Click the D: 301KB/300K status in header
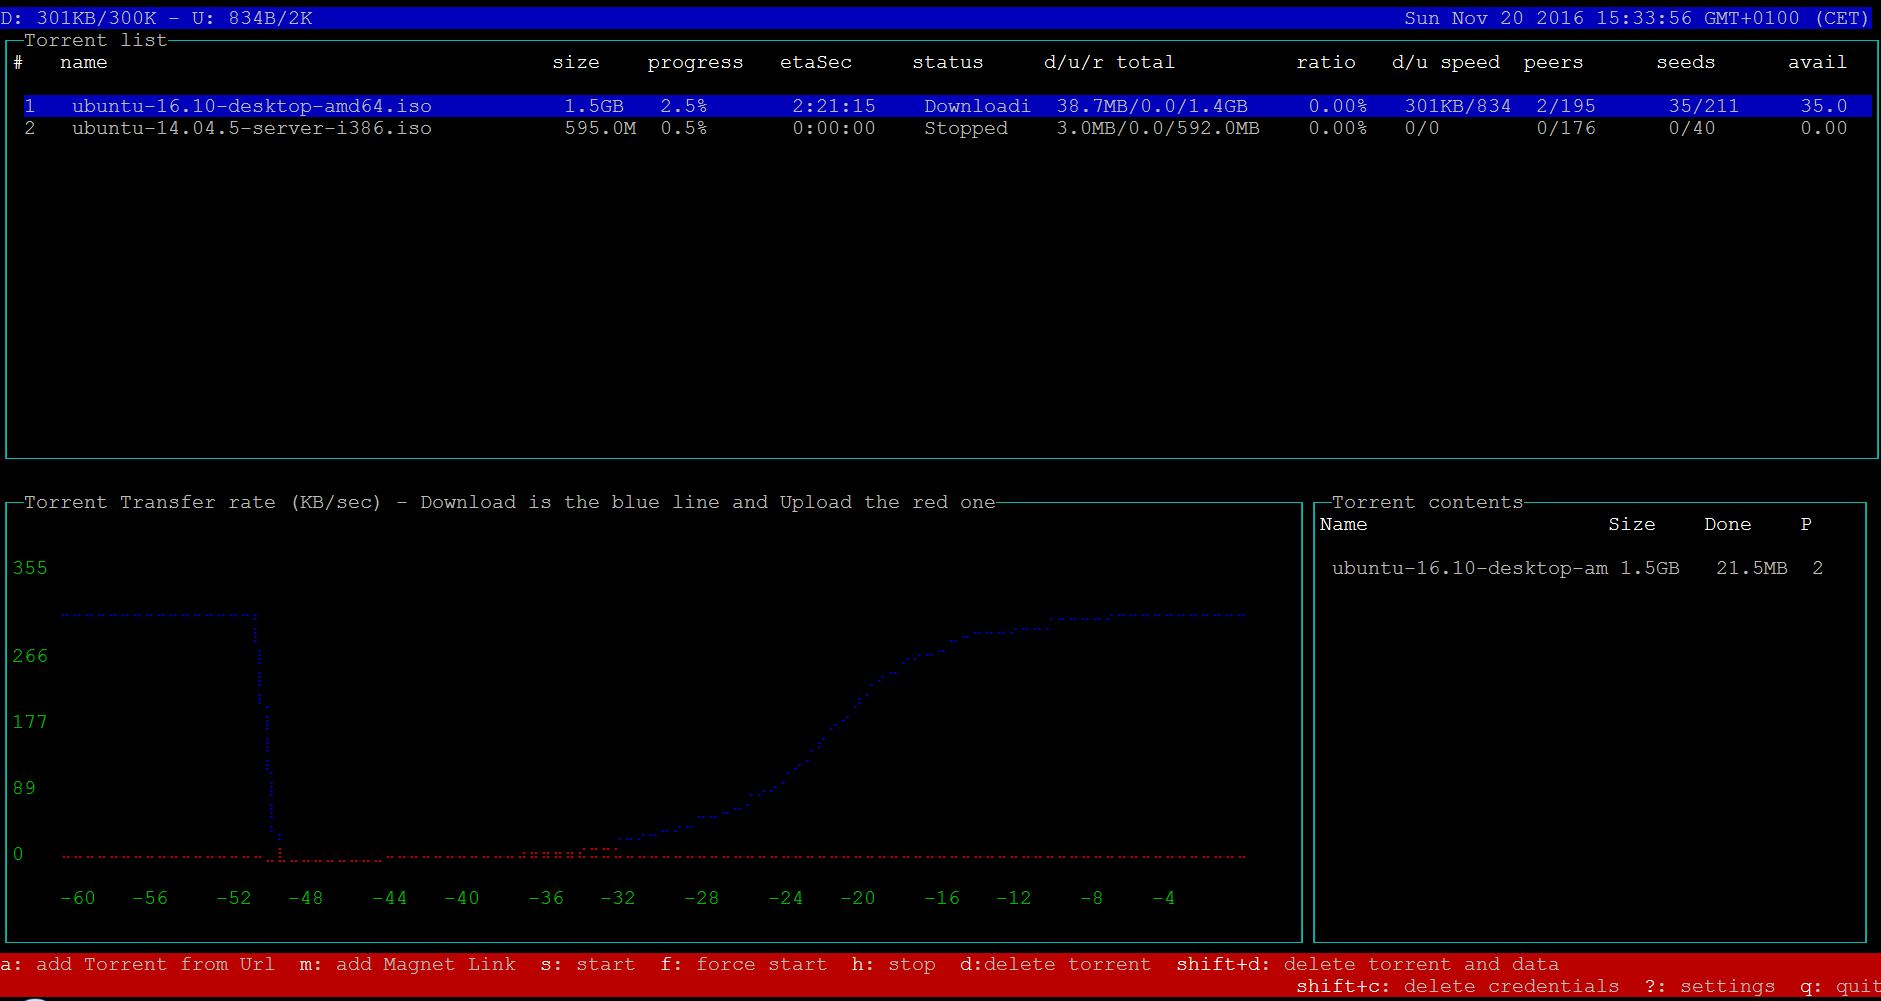The image size is (1881, 1001). 78,18
